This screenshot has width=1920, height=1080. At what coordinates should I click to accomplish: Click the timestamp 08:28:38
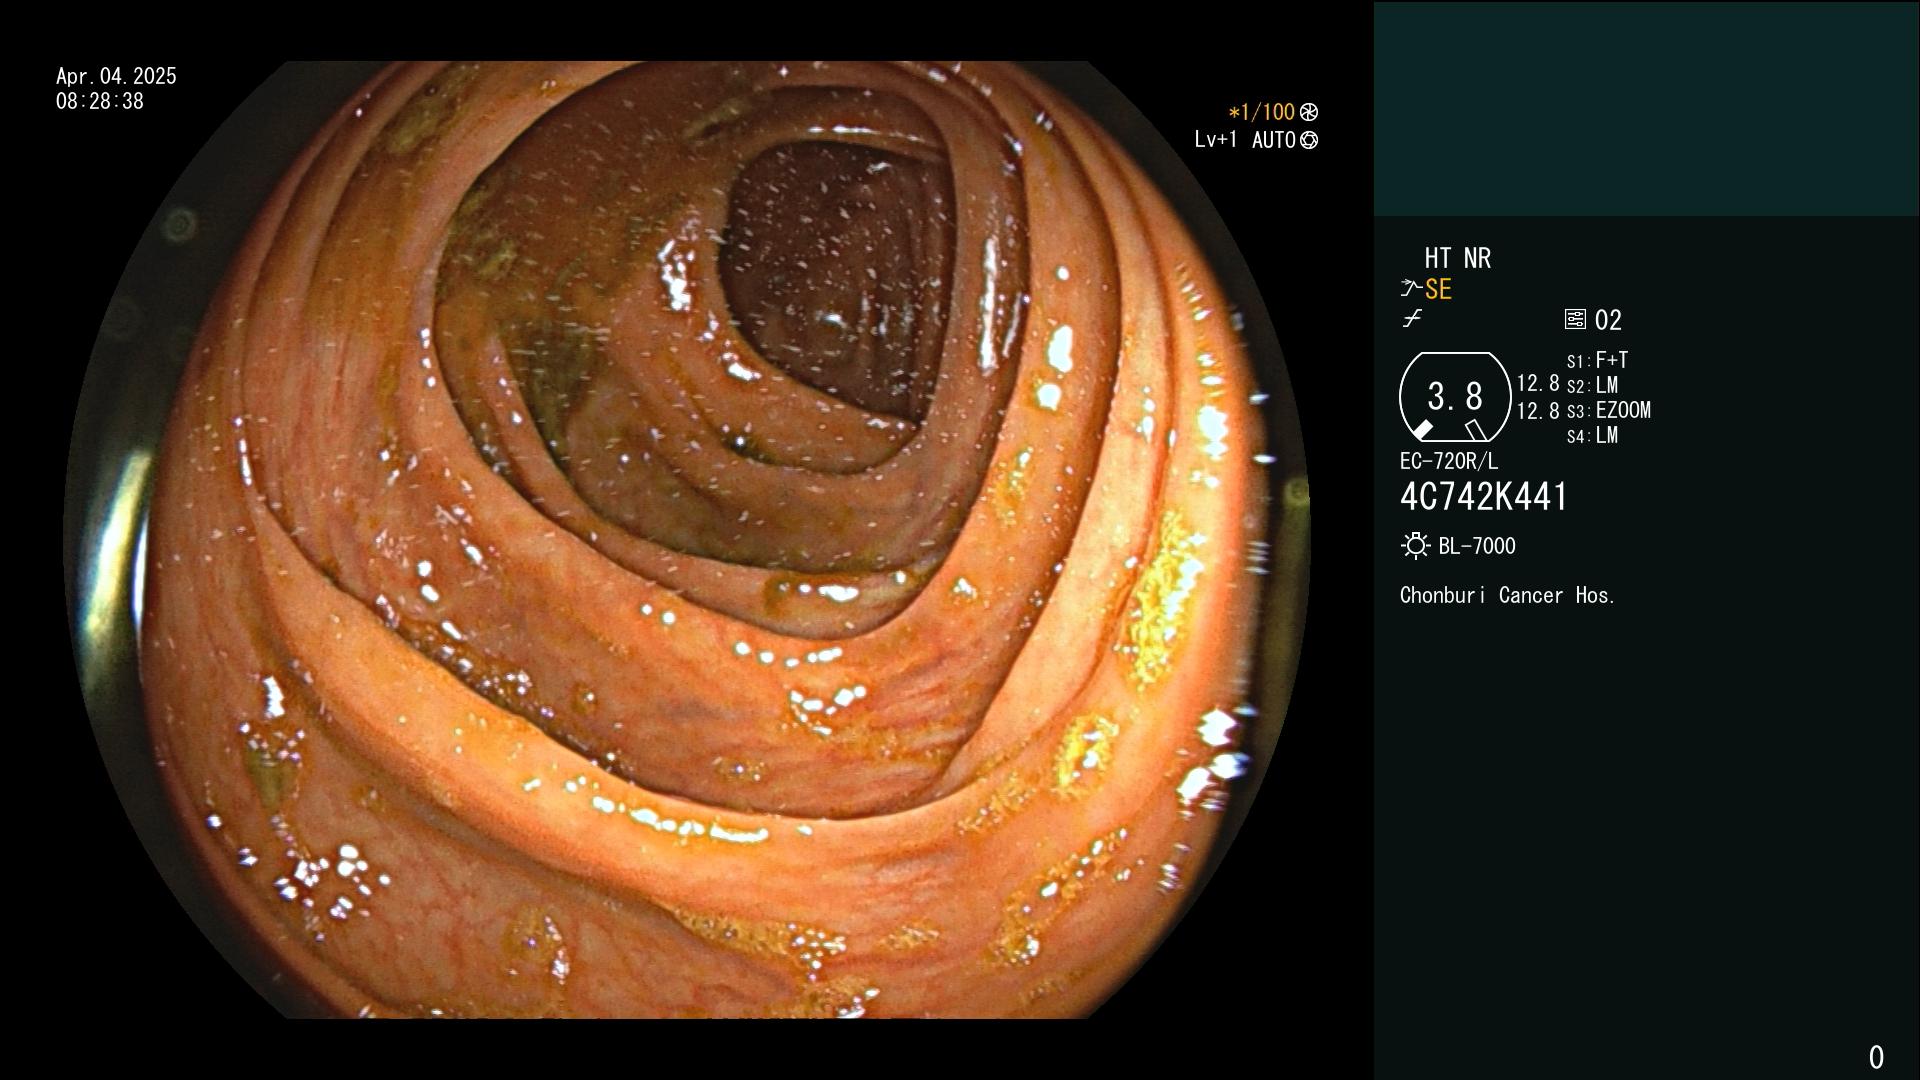(x=100, y=101)
